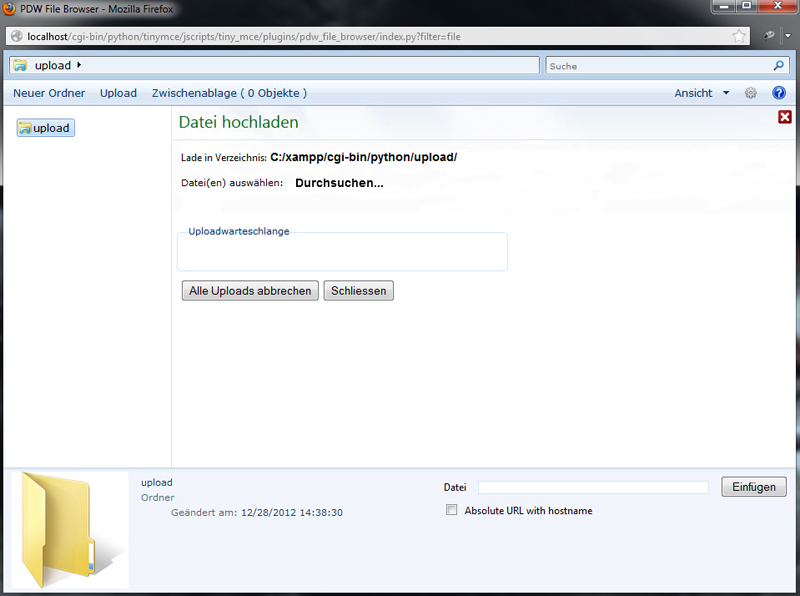Expand the upload breadcrumb arrow
This screenshot has height=596, width=800.
pos(79,65)
